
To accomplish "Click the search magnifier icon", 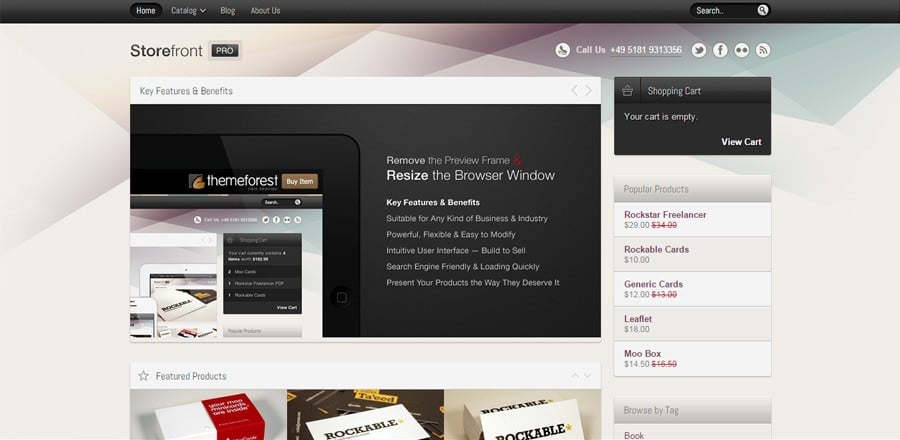I will pos(762,10).
